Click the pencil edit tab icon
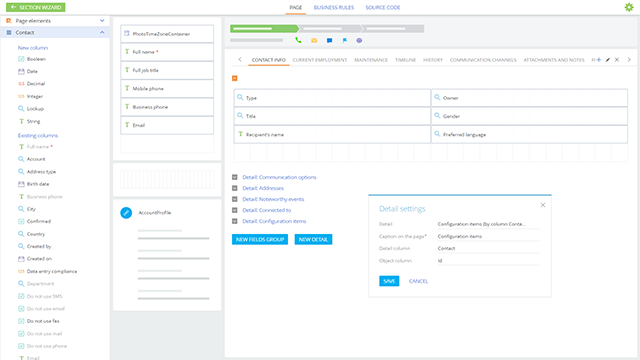 click(x=608, y=60)
